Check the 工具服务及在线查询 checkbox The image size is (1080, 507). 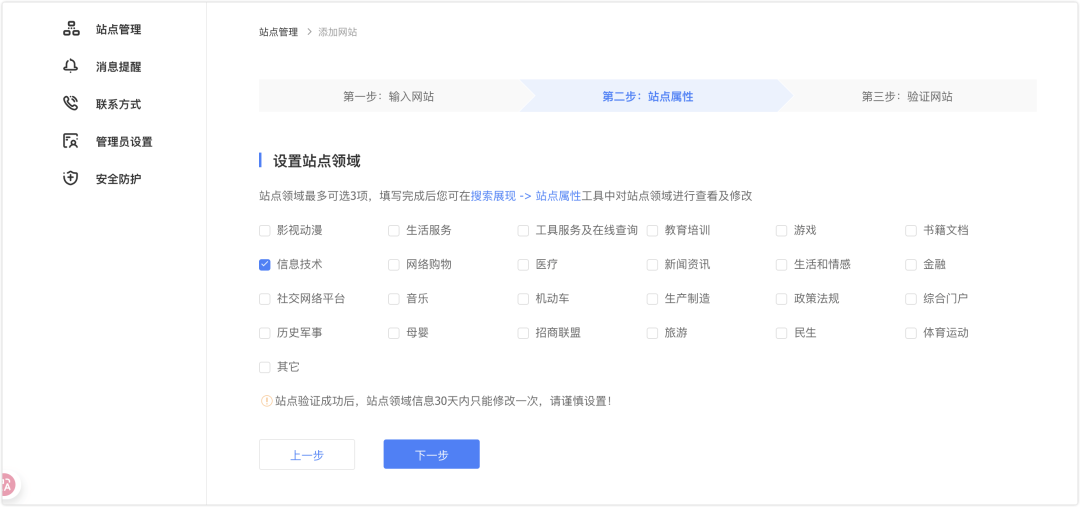coord(523,231)
